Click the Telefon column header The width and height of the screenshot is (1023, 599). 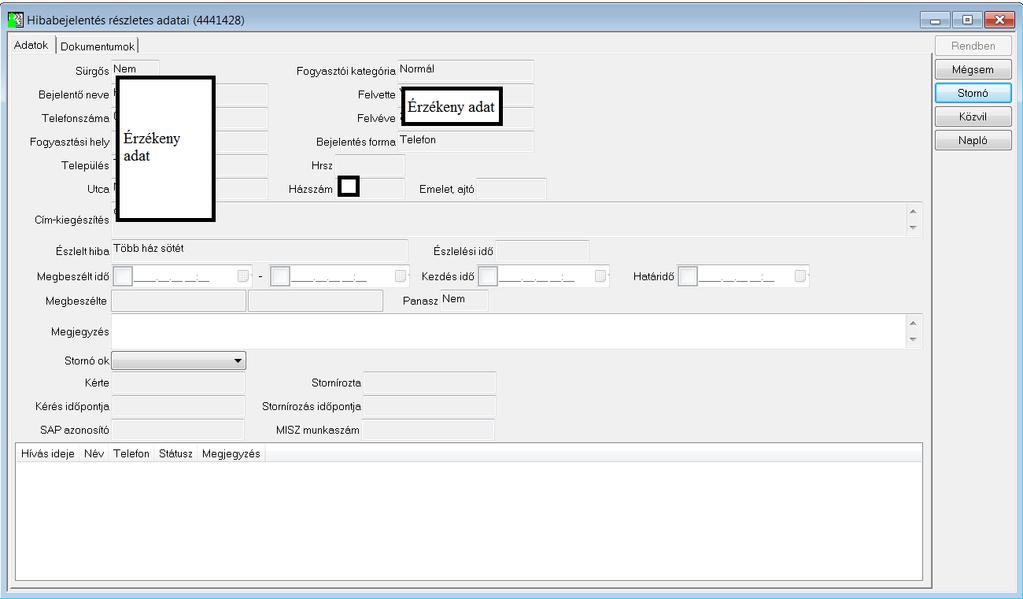click(x=131, y=453)
